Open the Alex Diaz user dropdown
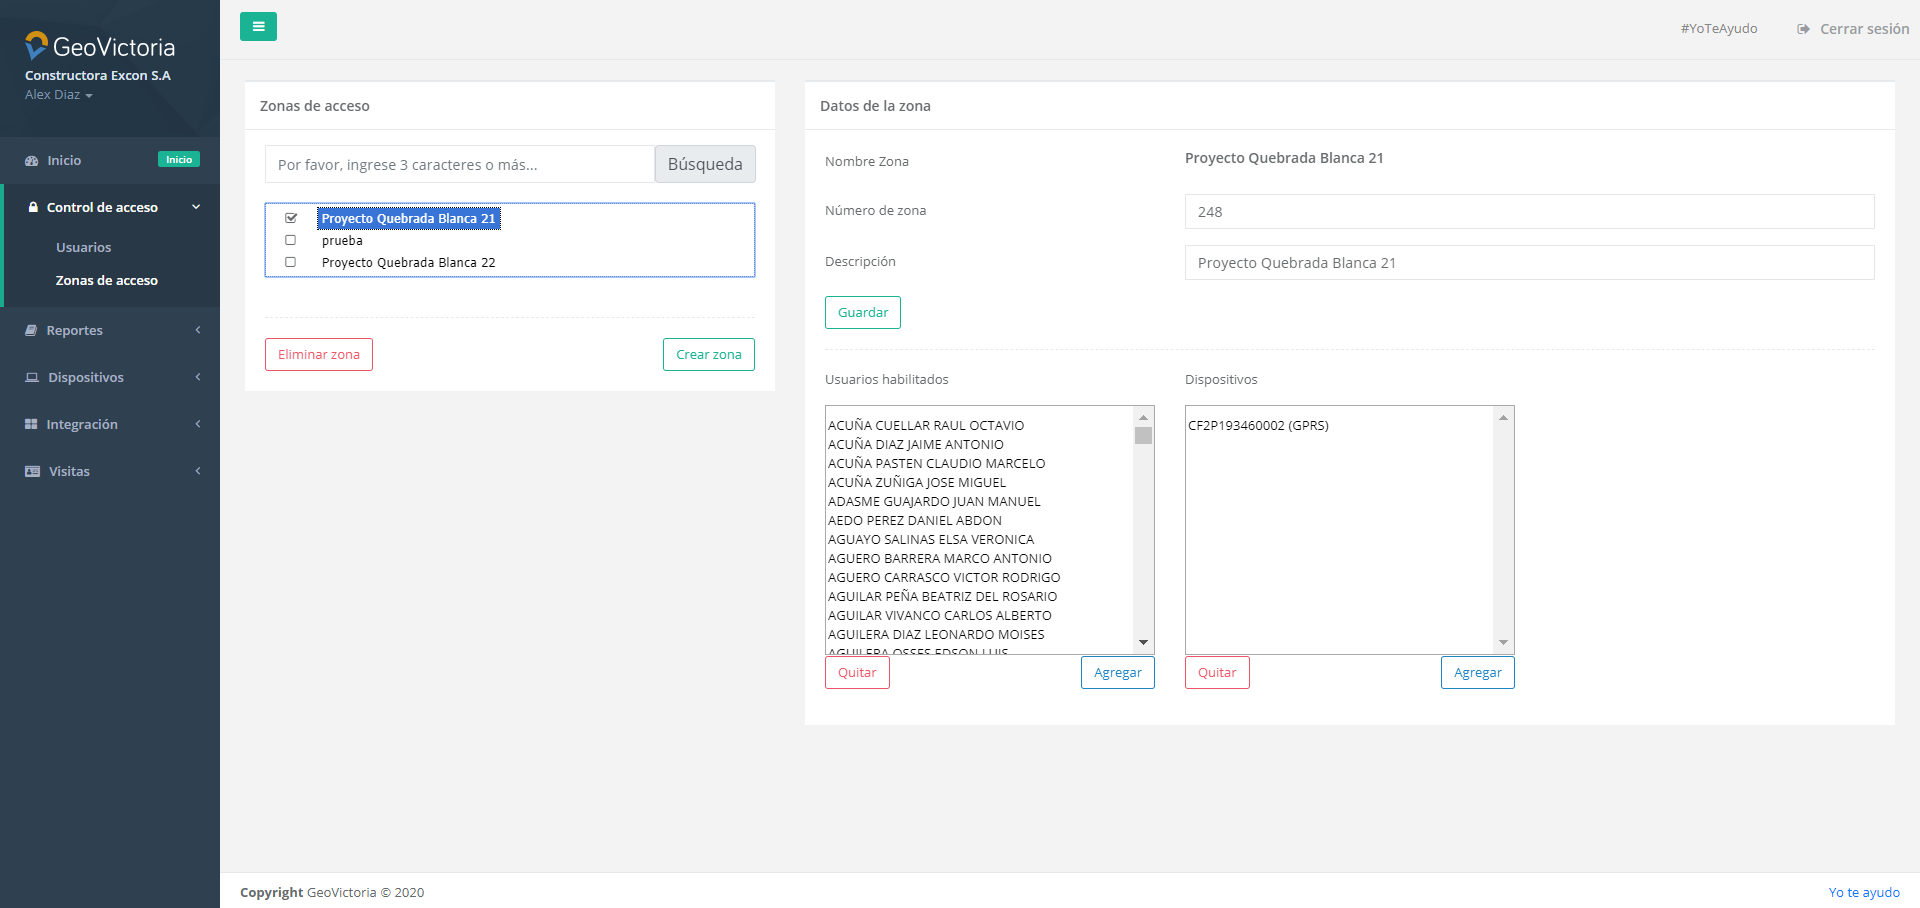Screen dimensions: 1920x908 (x=59, y=95)
